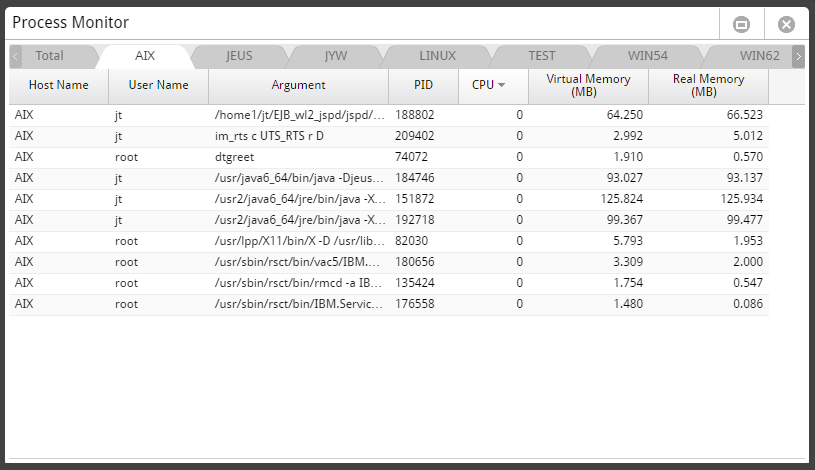Viewport: 815px width, 470px height.
Task: Show more tabs with right arrow
Action: (x=798, y=56)
